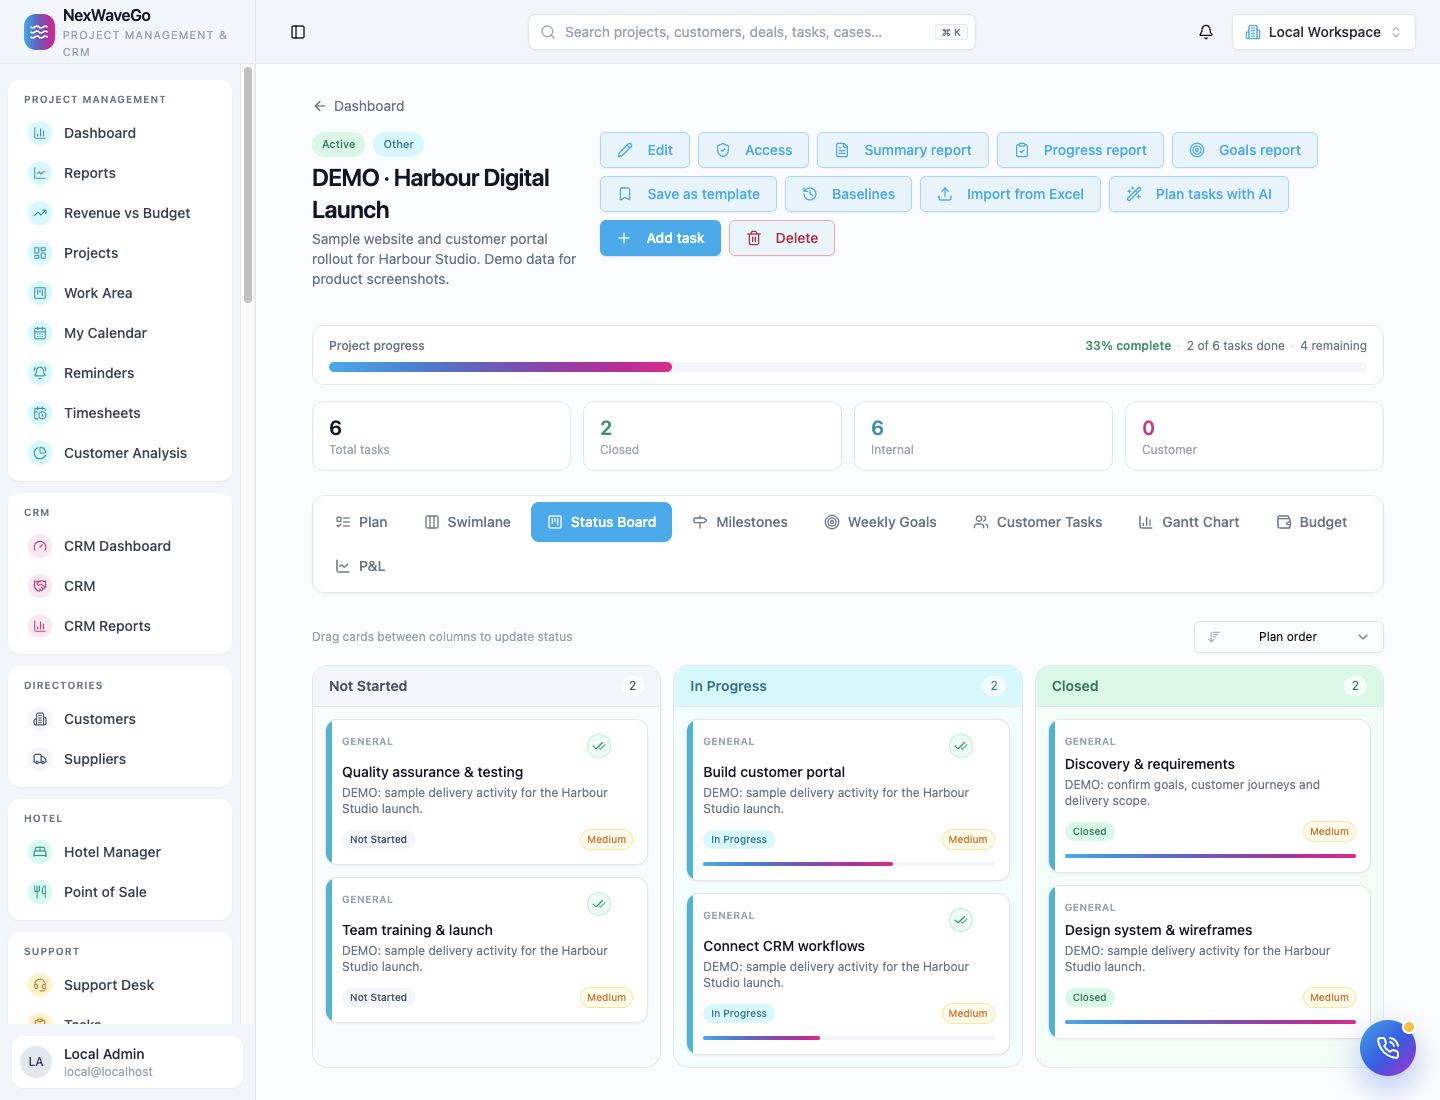
Task: Open the Weekly Goals tab
Action: [x=880, y=522]
